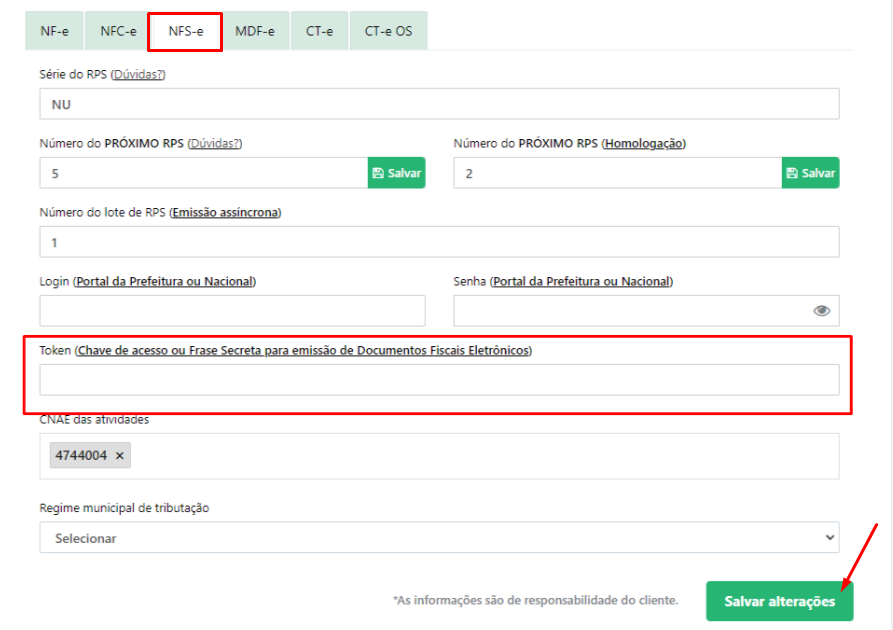Click the PRÓXIMO RPS field containing 5
This screenshot has width=893, height=630.
(x=203, y=173)
